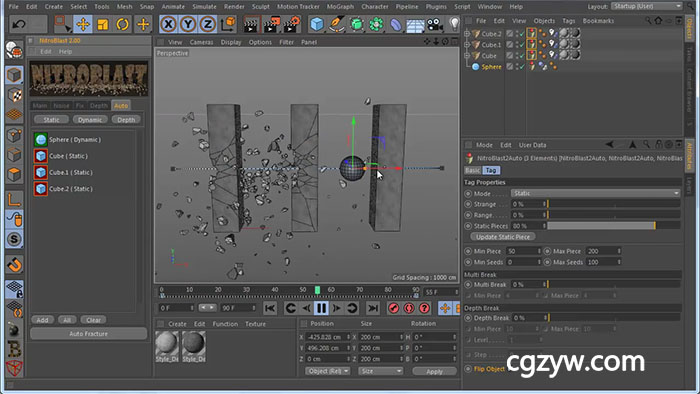Select Sphere (Dynamic) in NitroBlast list
Image resolution: width=700 pixels, height=394 pixels.
pyautogui.click(x=75, y=140)
